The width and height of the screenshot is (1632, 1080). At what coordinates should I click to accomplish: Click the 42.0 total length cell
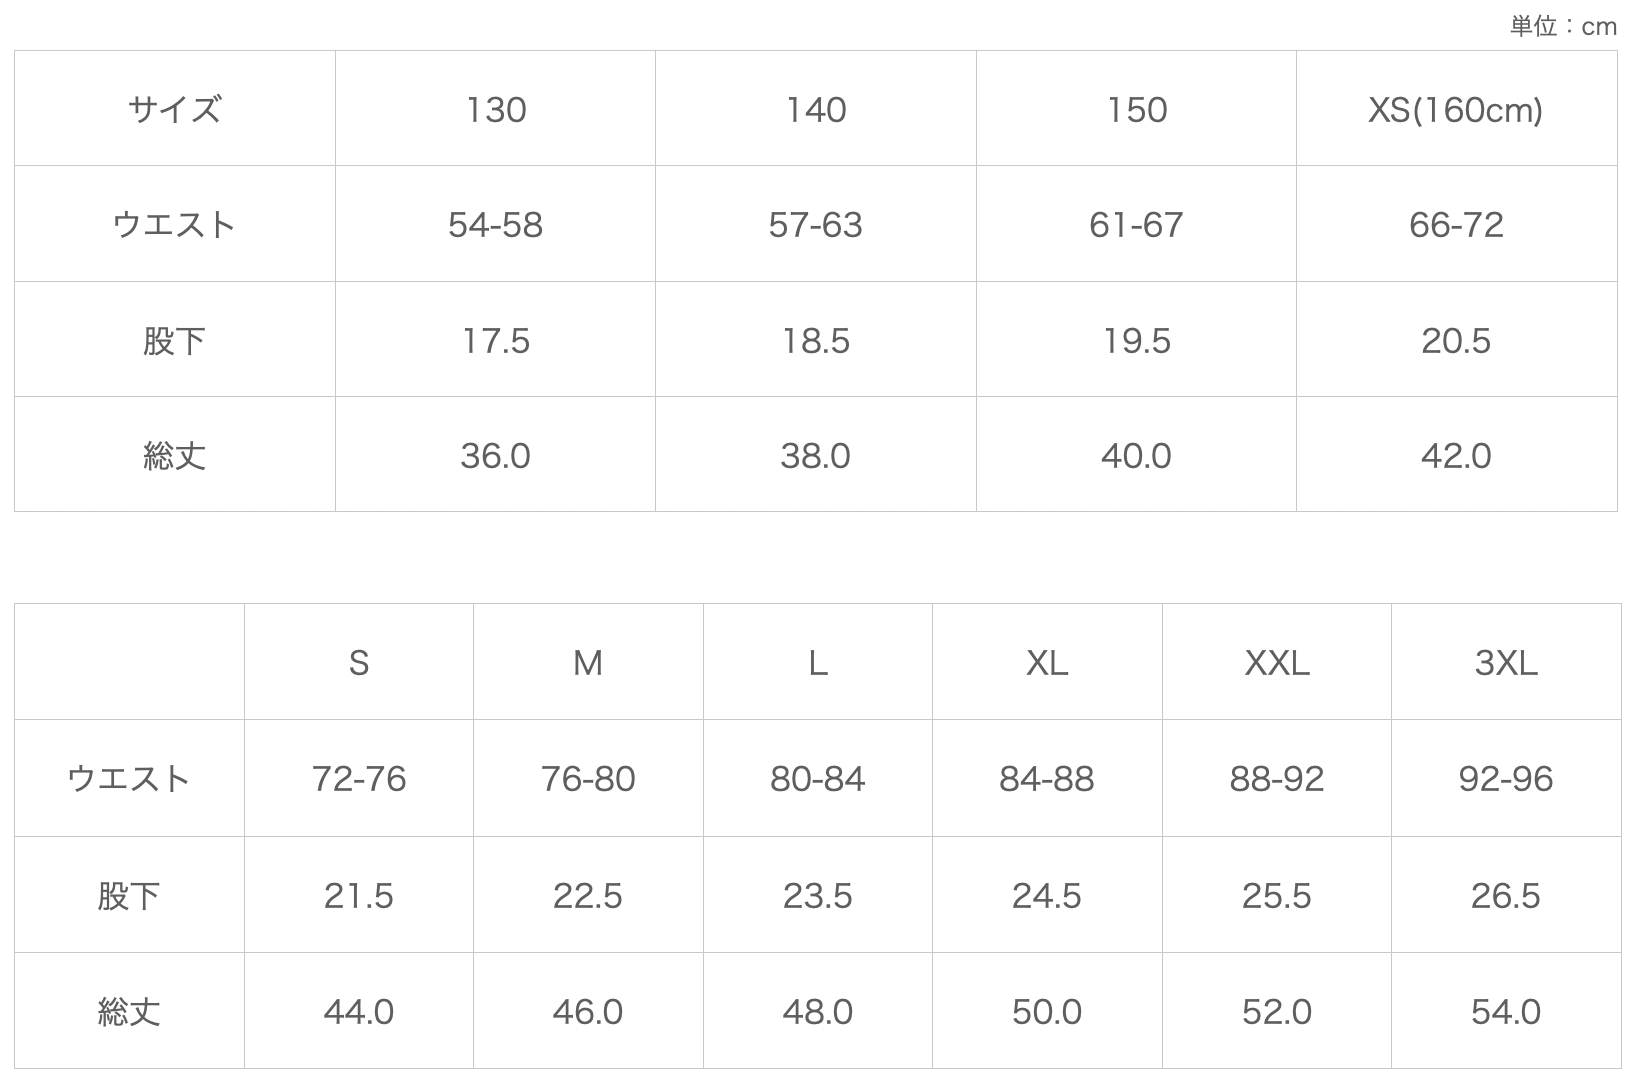pos(1455,456)
